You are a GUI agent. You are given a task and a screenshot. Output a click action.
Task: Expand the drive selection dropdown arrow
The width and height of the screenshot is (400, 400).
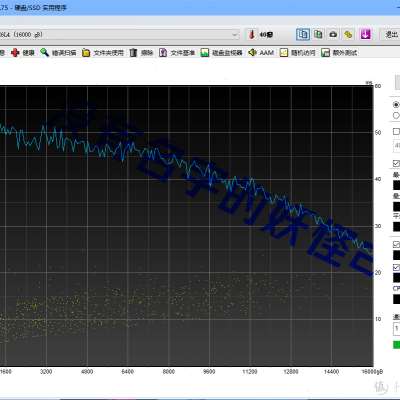tap(235, 34)
